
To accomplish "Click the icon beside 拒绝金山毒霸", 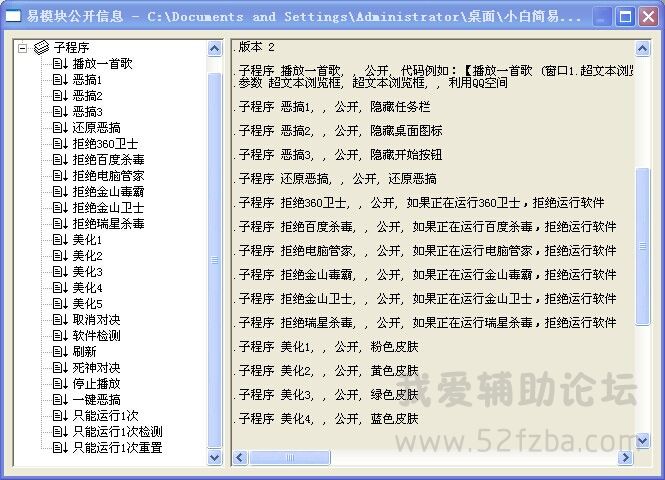I will click(60, 192).
